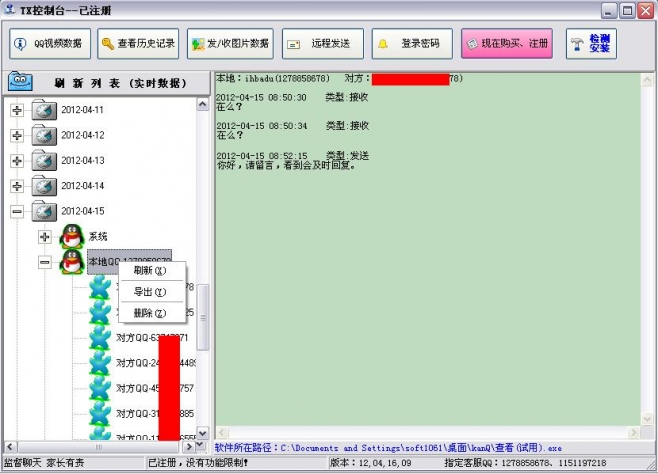Click timestamp 2012-04-15 08:52:15

point(262,156)
